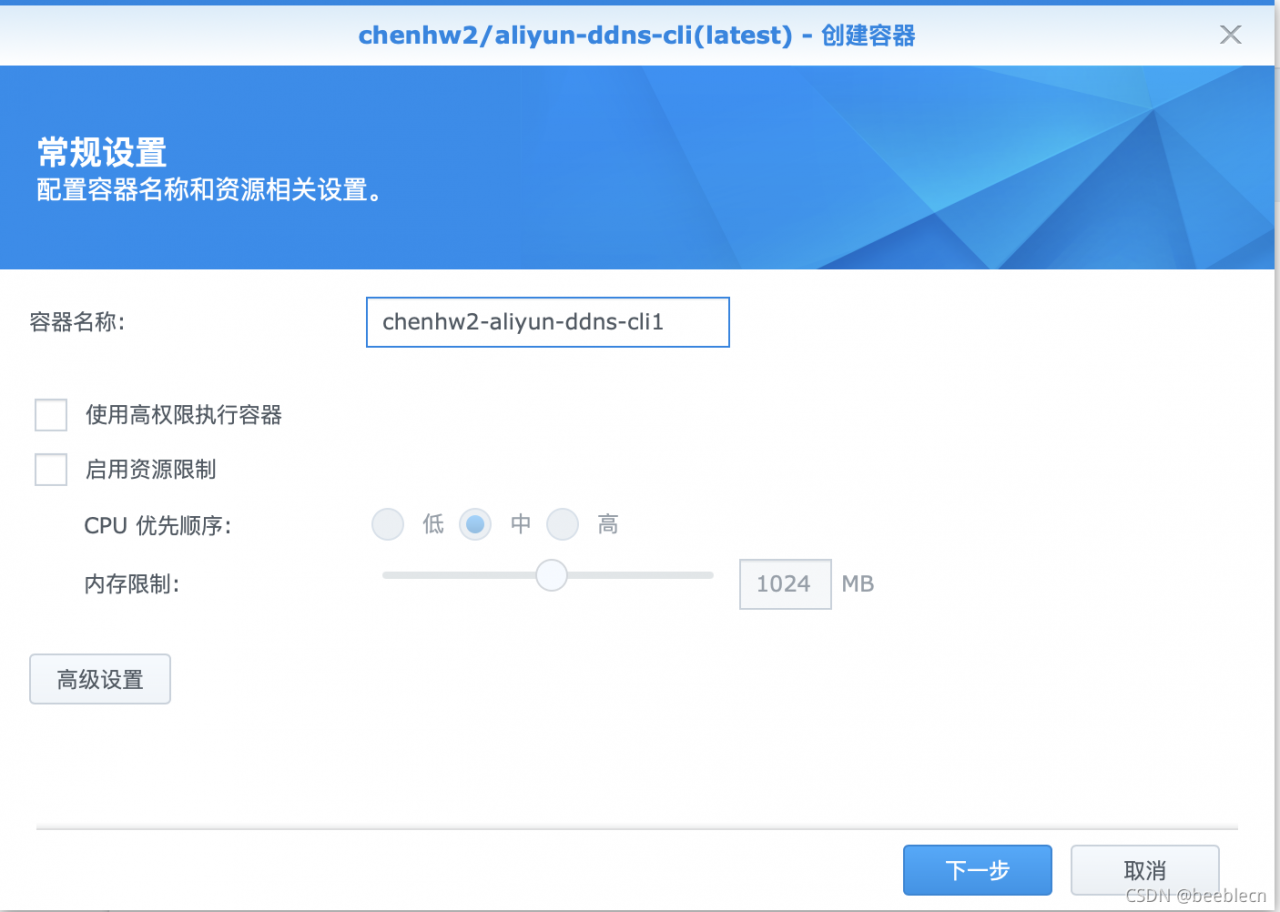Click the 高 priority label text

pyautogui.click(x=608, y=524)
